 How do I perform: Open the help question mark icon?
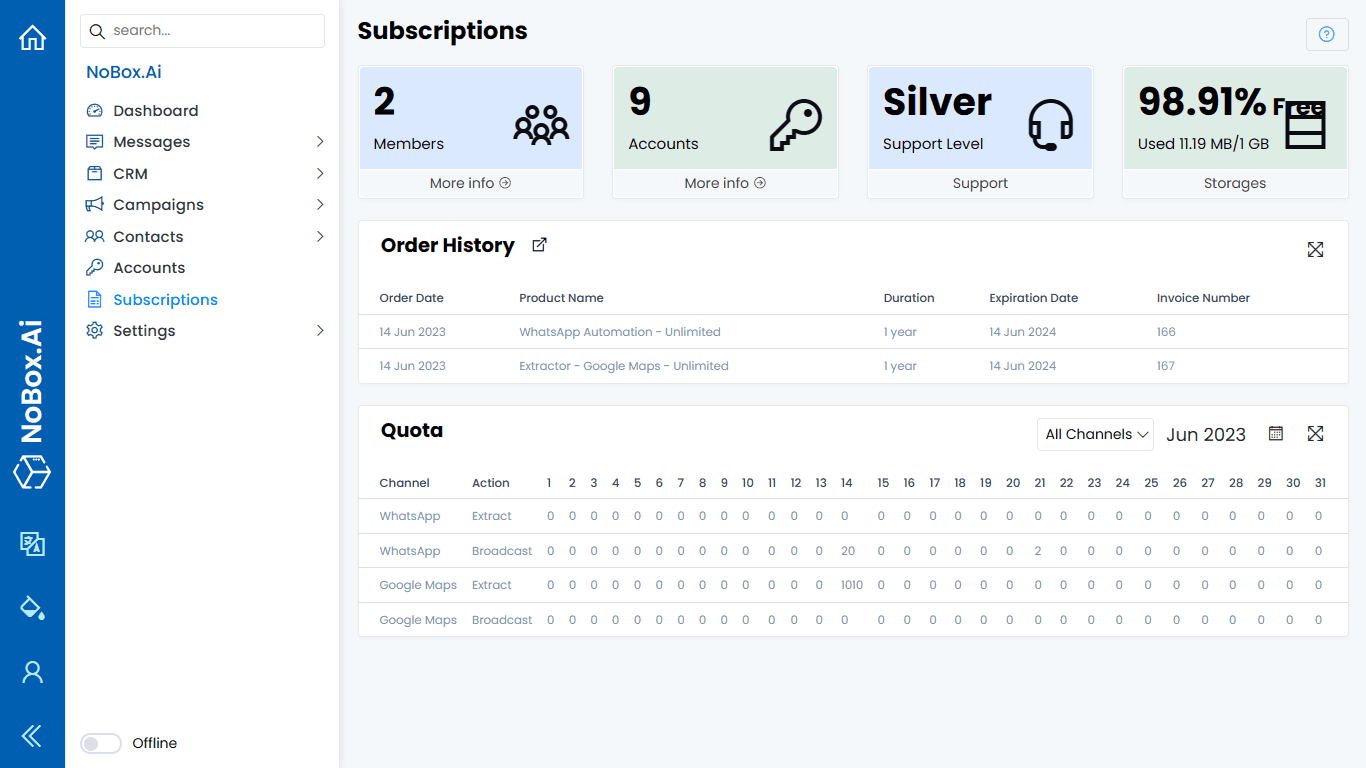click(1327, 34)
